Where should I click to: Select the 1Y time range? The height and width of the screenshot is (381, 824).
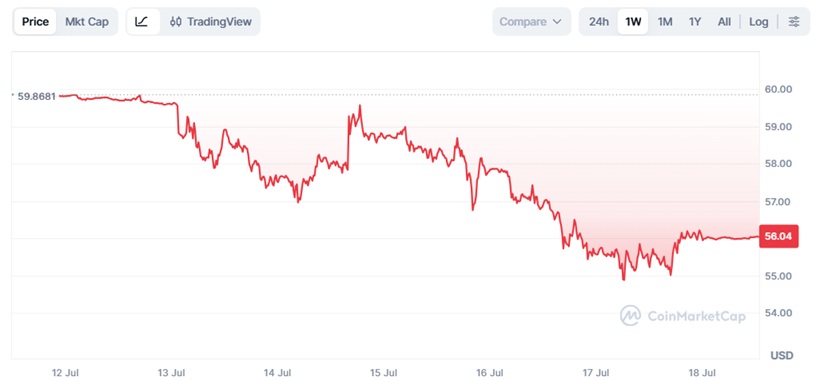[695, 22]
